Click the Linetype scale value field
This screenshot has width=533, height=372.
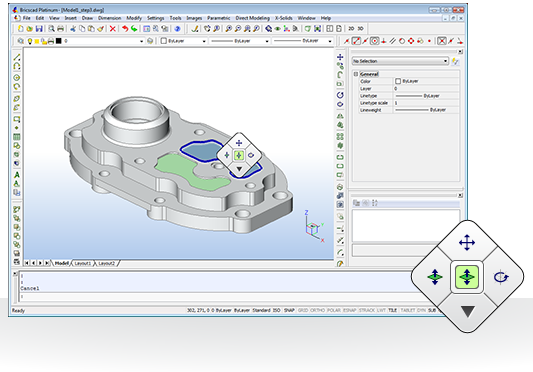tap(426, 103)
